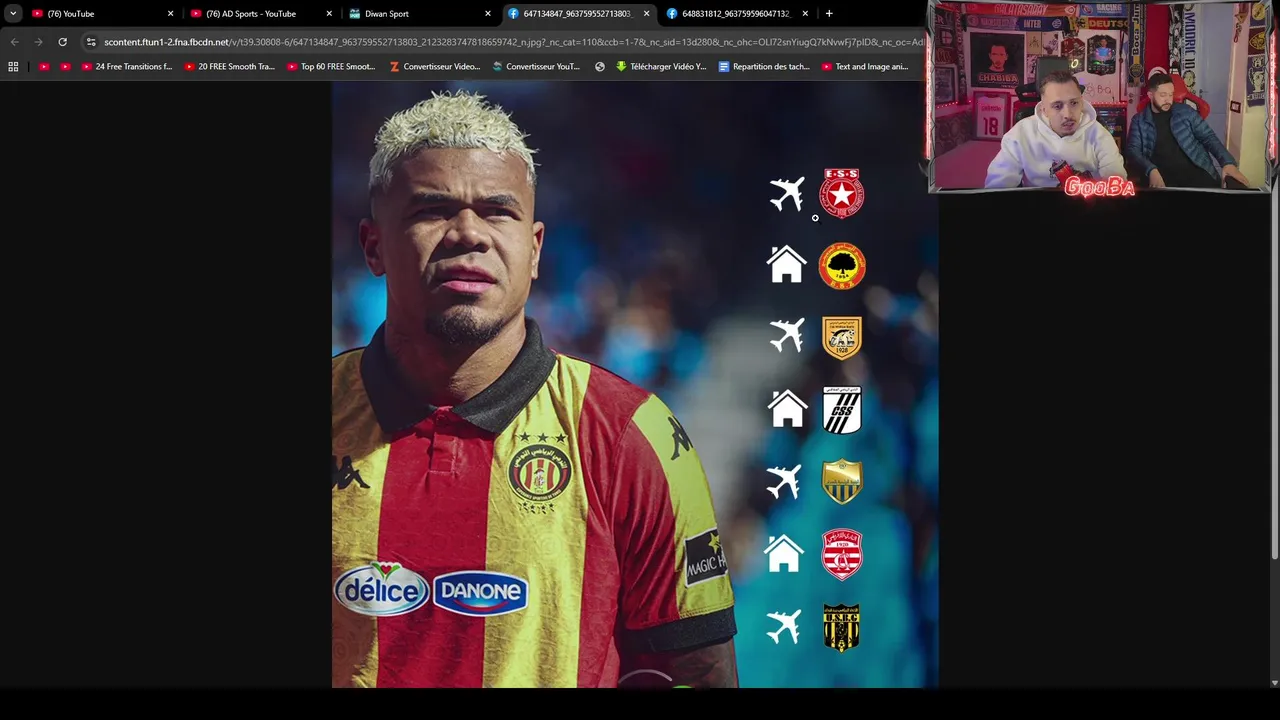
Task: Close the Diwan Sport tab
Action: [x=488, y=14]
